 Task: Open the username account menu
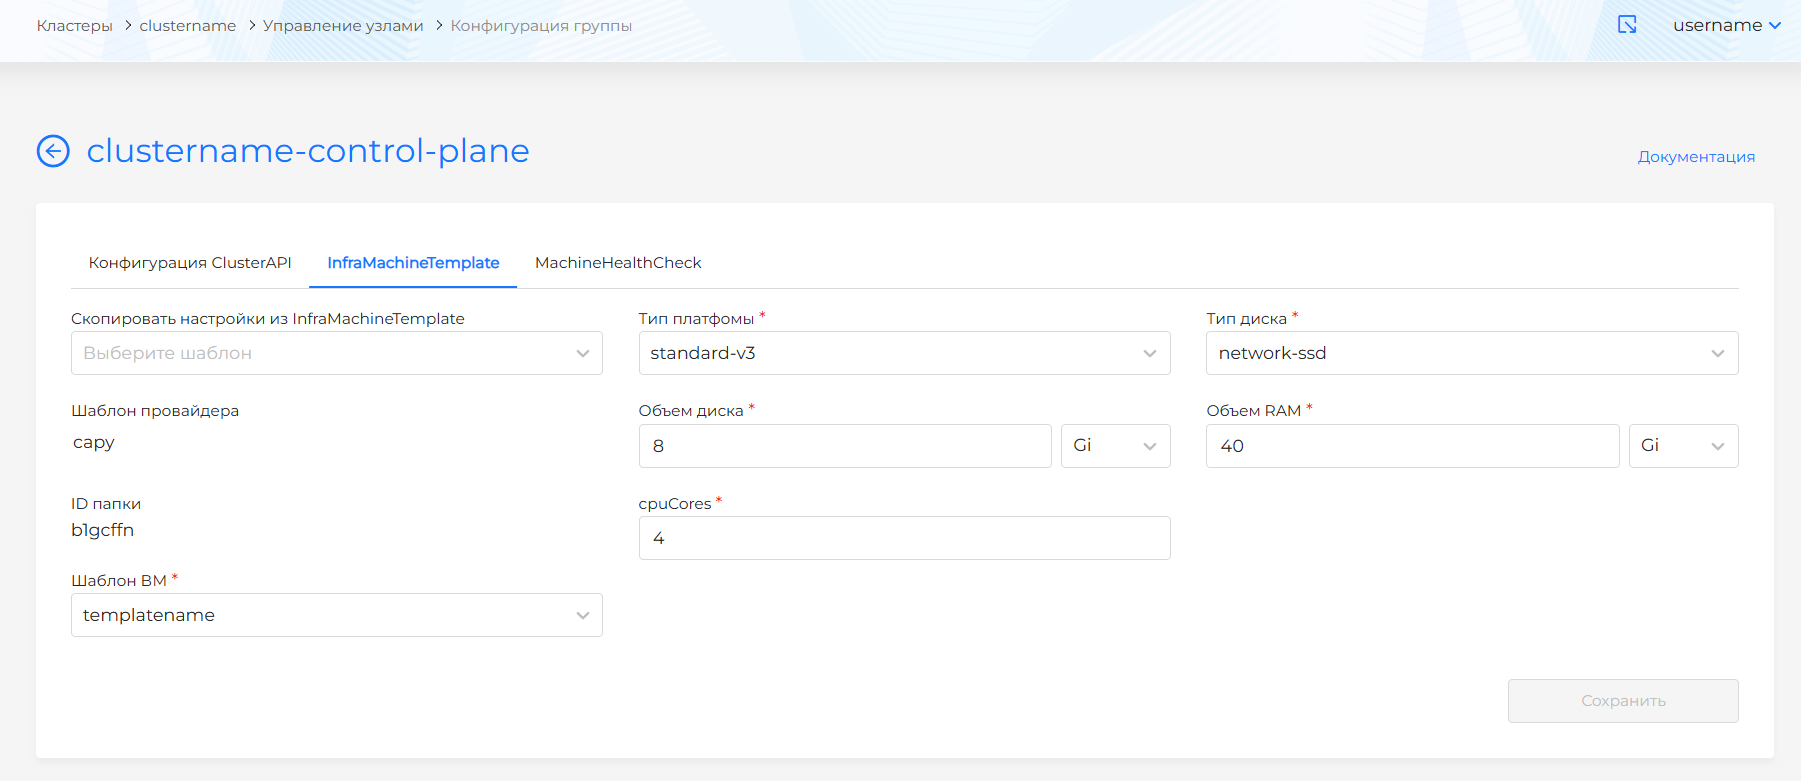tap(1726, 25)
